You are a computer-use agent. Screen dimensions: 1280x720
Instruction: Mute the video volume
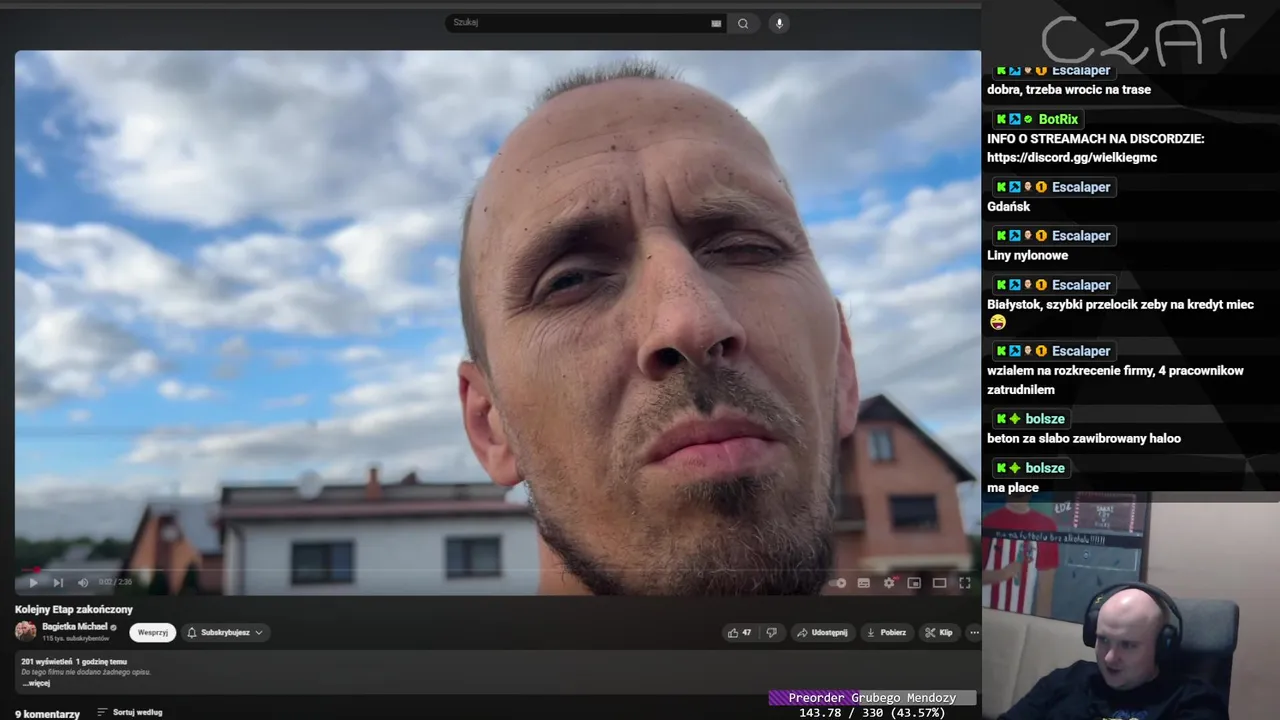point(83,582)
